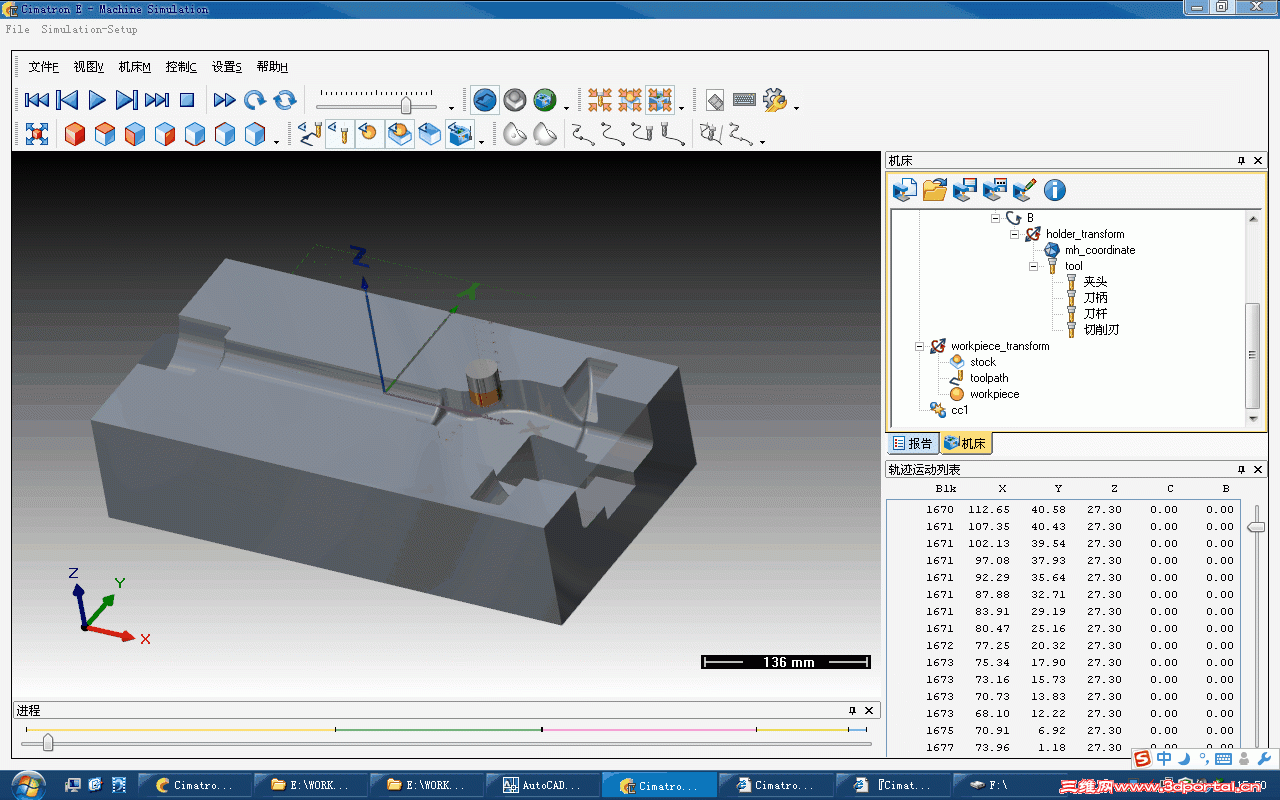
Task: Collapse the workpiece_transform tree node
Action: (920, 346)
